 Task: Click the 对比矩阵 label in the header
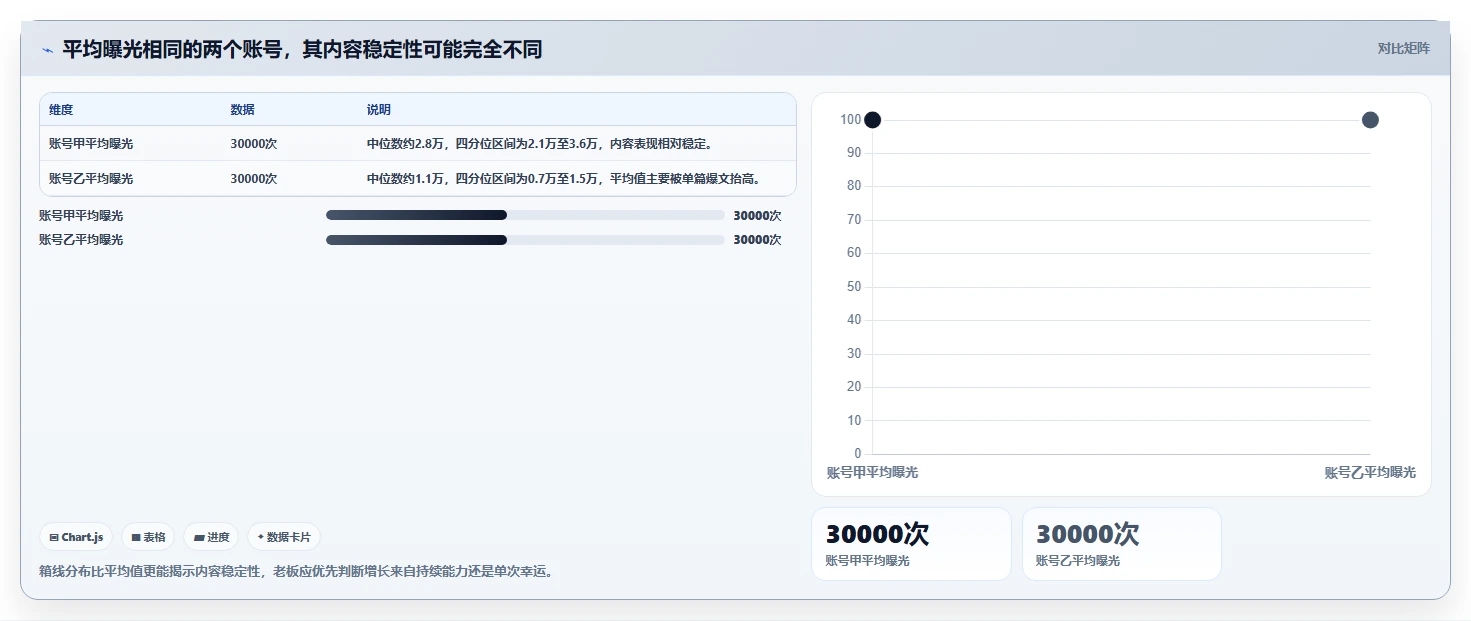pyautogui.click(x=1404, y=48)
